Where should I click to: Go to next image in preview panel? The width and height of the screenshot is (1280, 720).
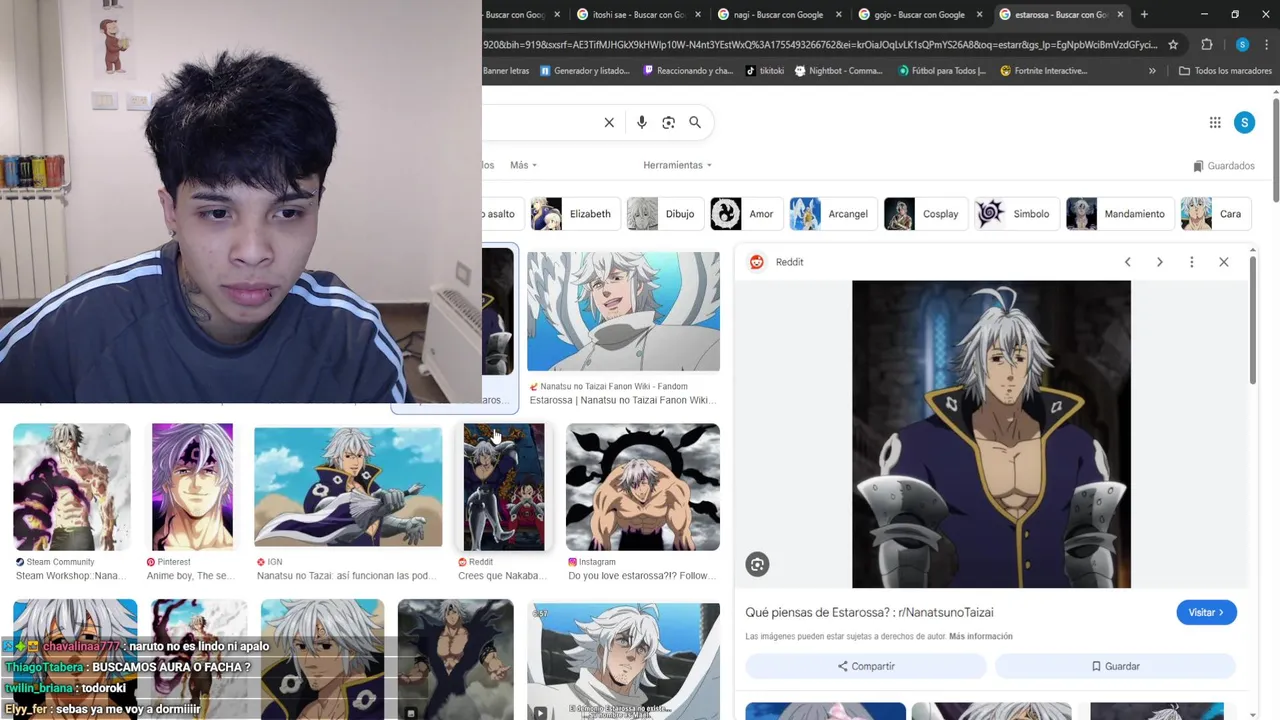1159,262
